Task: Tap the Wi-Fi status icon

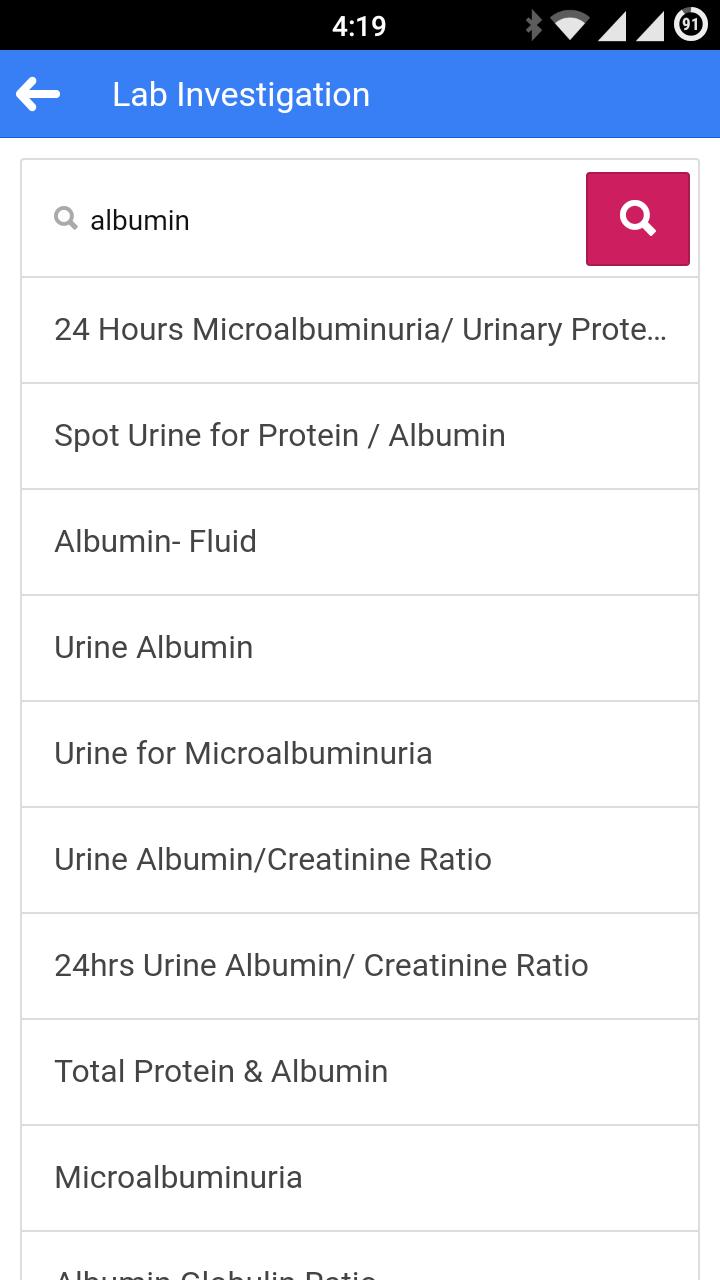Action: tap(569, 25)
